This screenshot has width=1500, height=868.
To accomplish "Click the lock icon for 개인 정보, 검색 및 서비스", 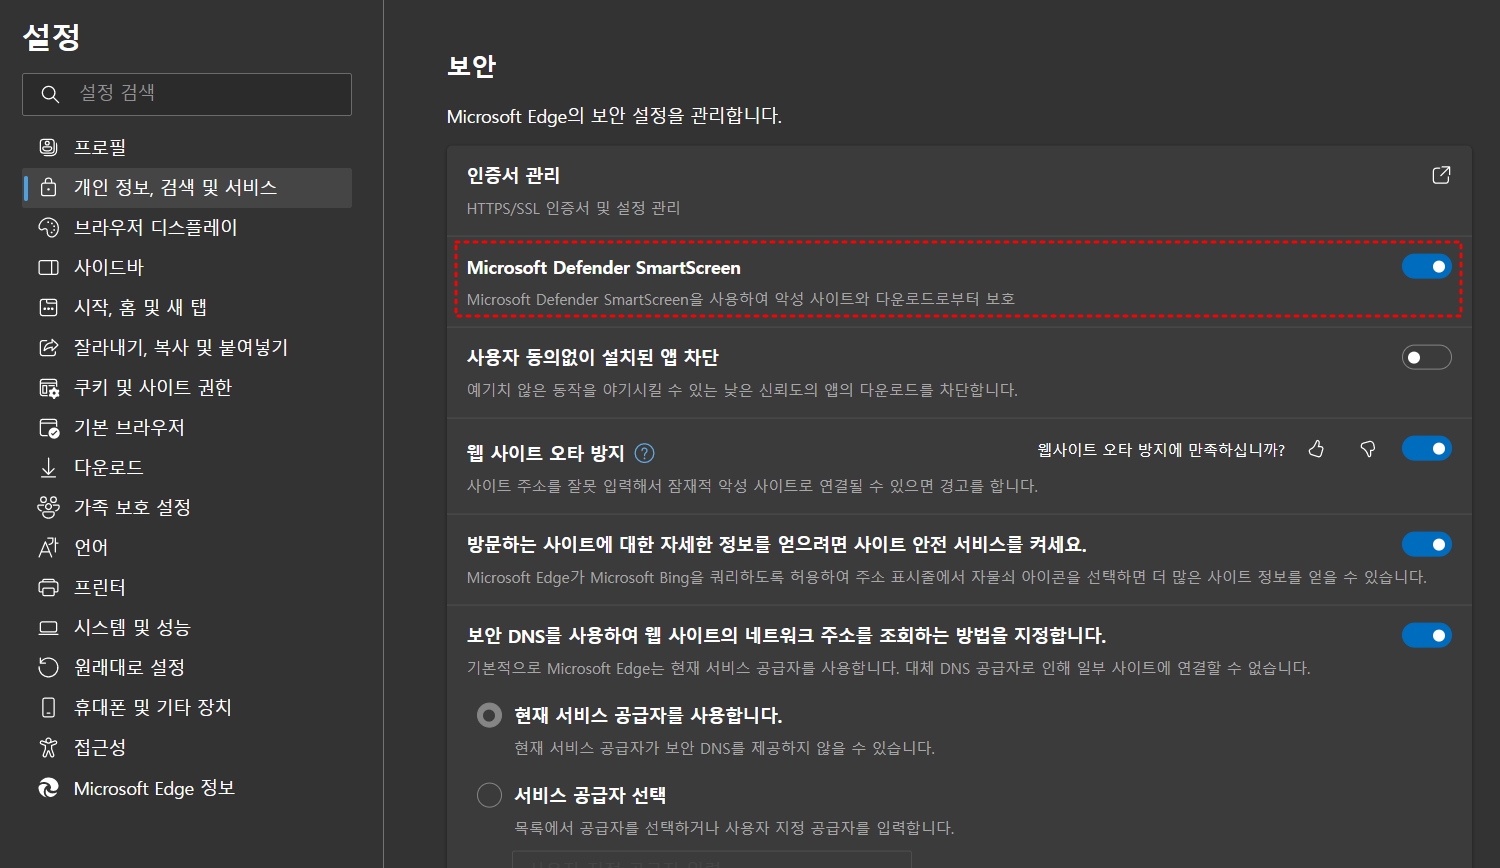I will 48,187.
